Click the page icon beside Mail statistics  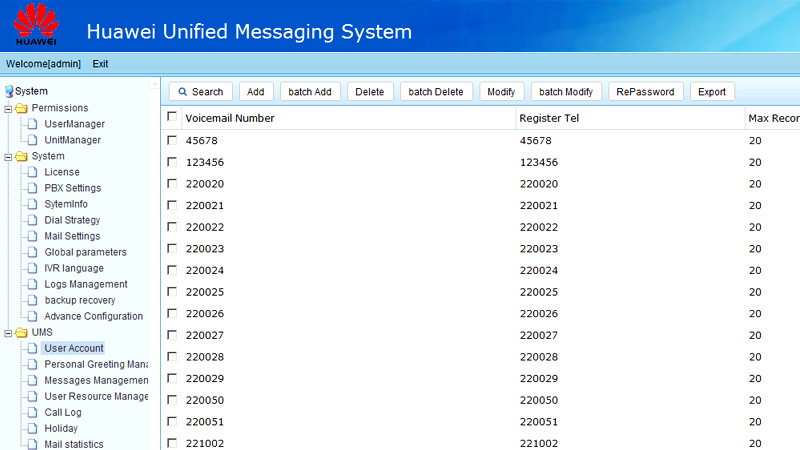pos(32,444)
